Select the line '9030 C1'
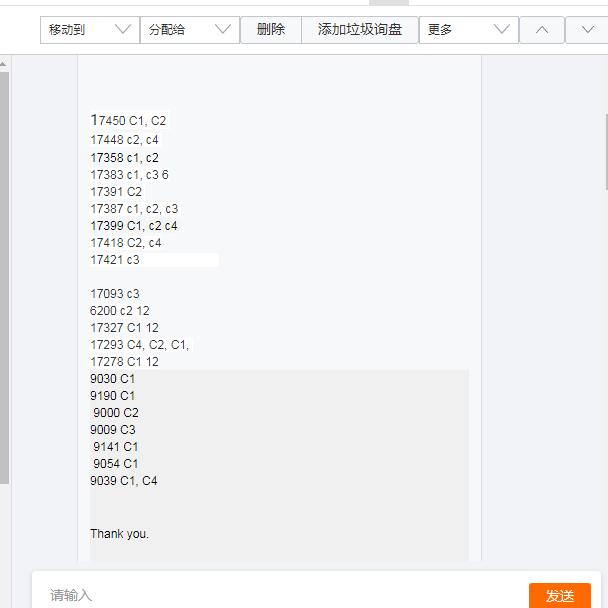This screenshot has width=608, height=608. [112, 379]
